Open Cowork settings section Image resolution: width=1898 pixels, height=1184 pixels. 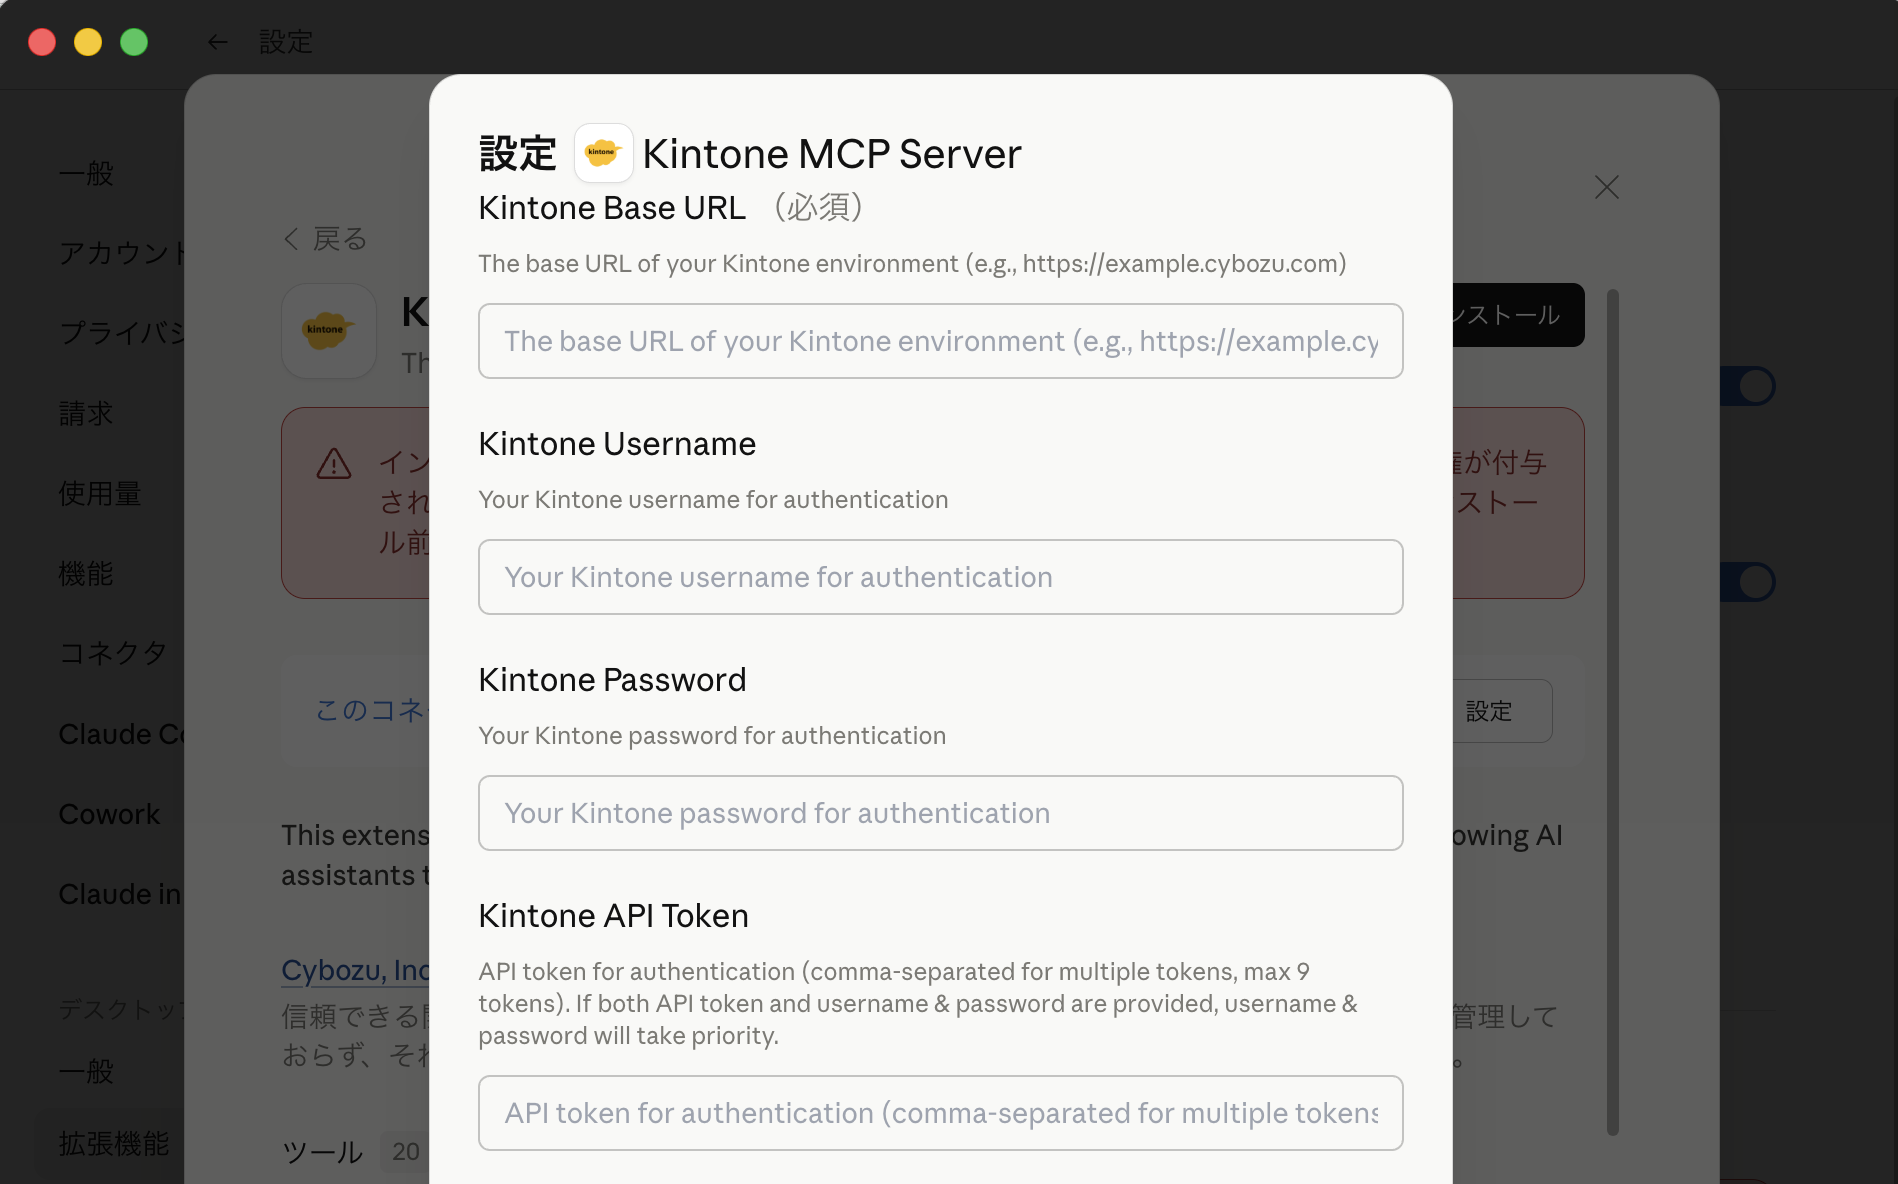pos(109,813)
